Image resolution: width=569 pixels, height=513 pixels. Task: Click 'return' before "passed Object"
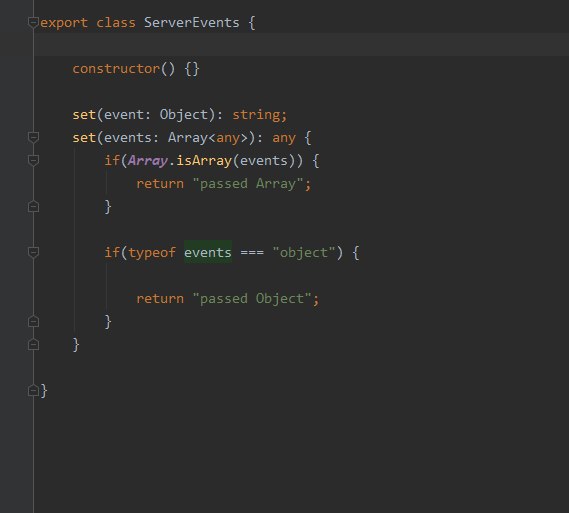coord(160,299)
